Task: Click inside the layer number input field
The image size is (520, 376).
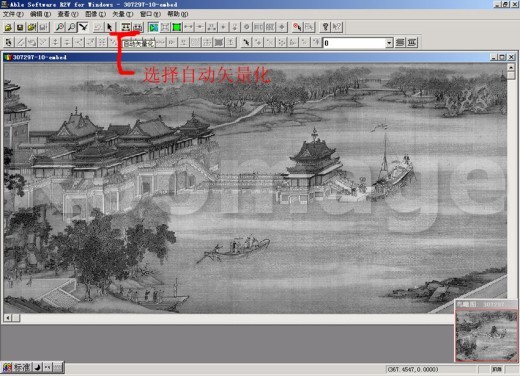Action: pos(354,43)
